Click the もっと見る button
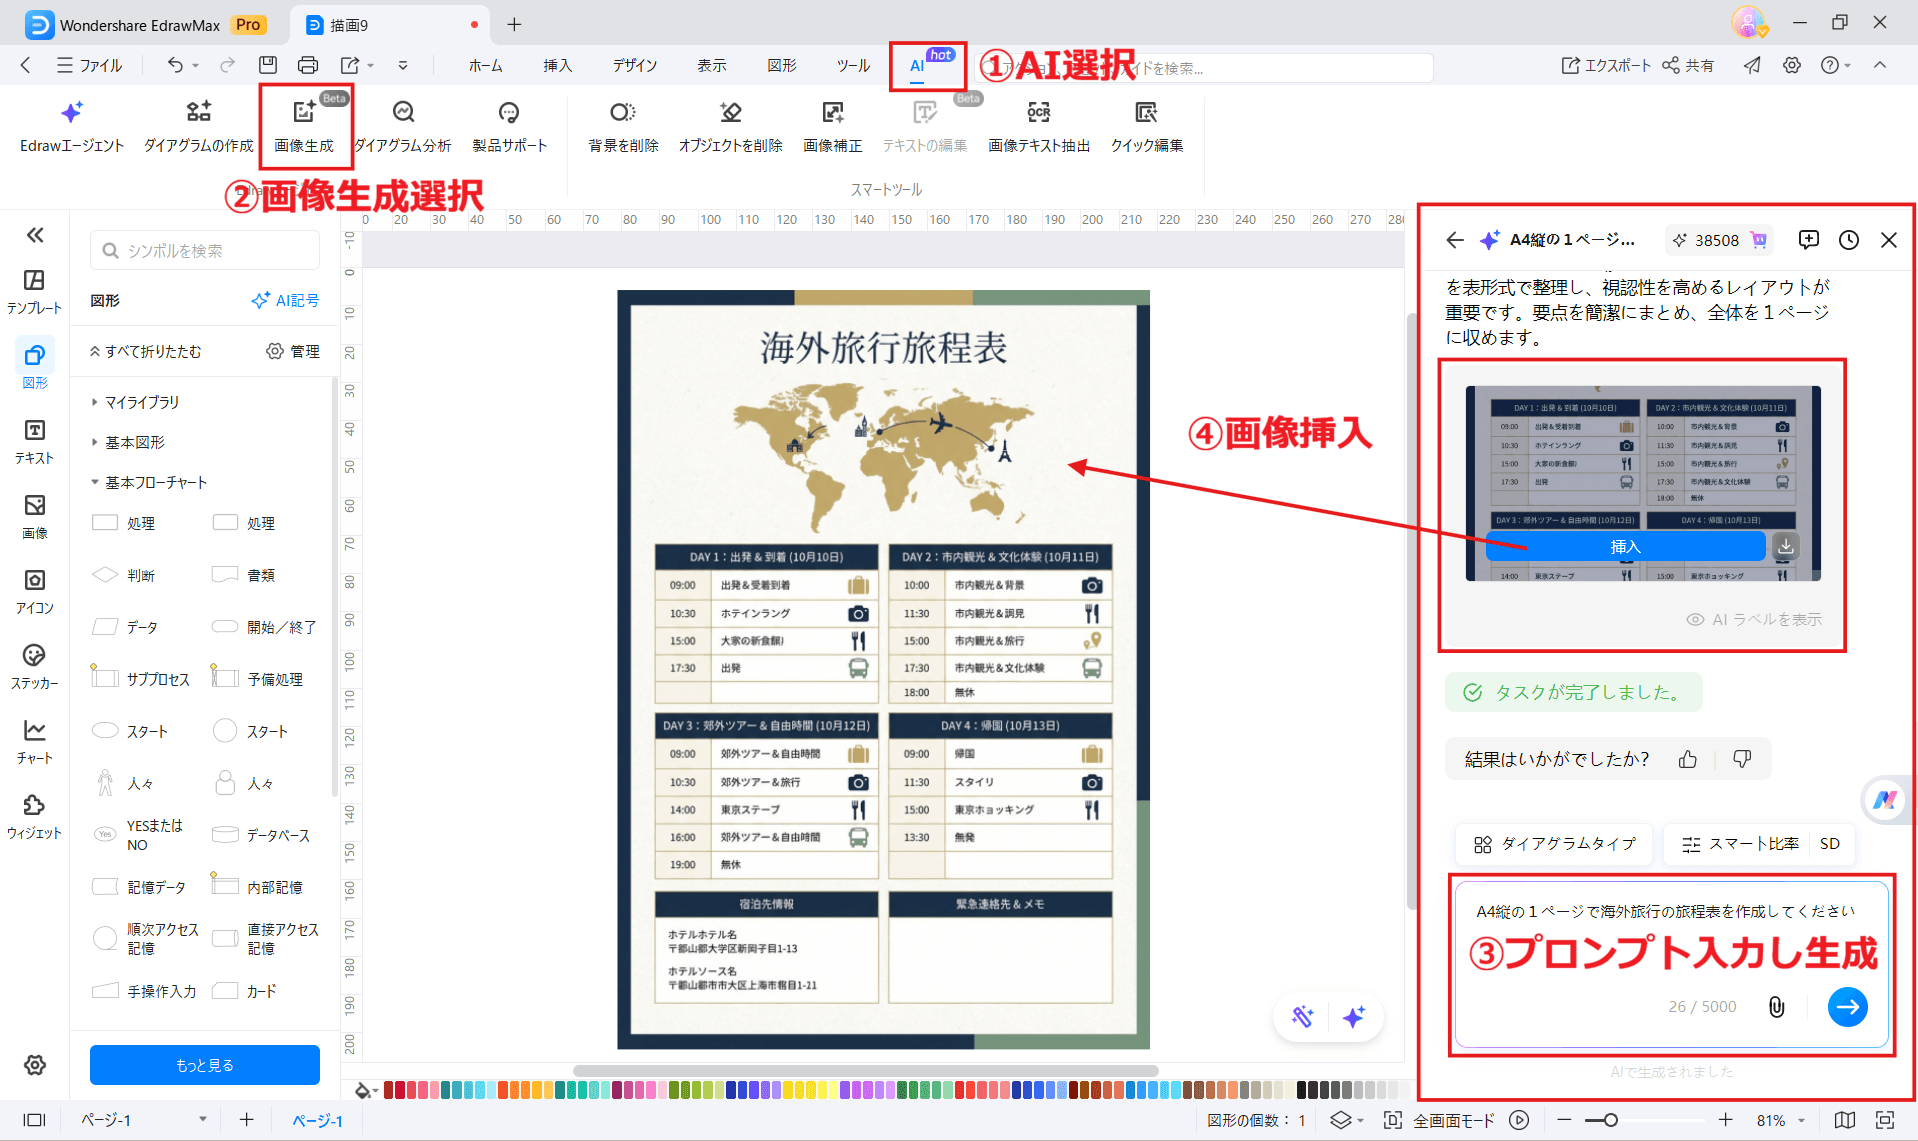The height and width of the screenshot is (1141, 1918). tap(204, 1064)
